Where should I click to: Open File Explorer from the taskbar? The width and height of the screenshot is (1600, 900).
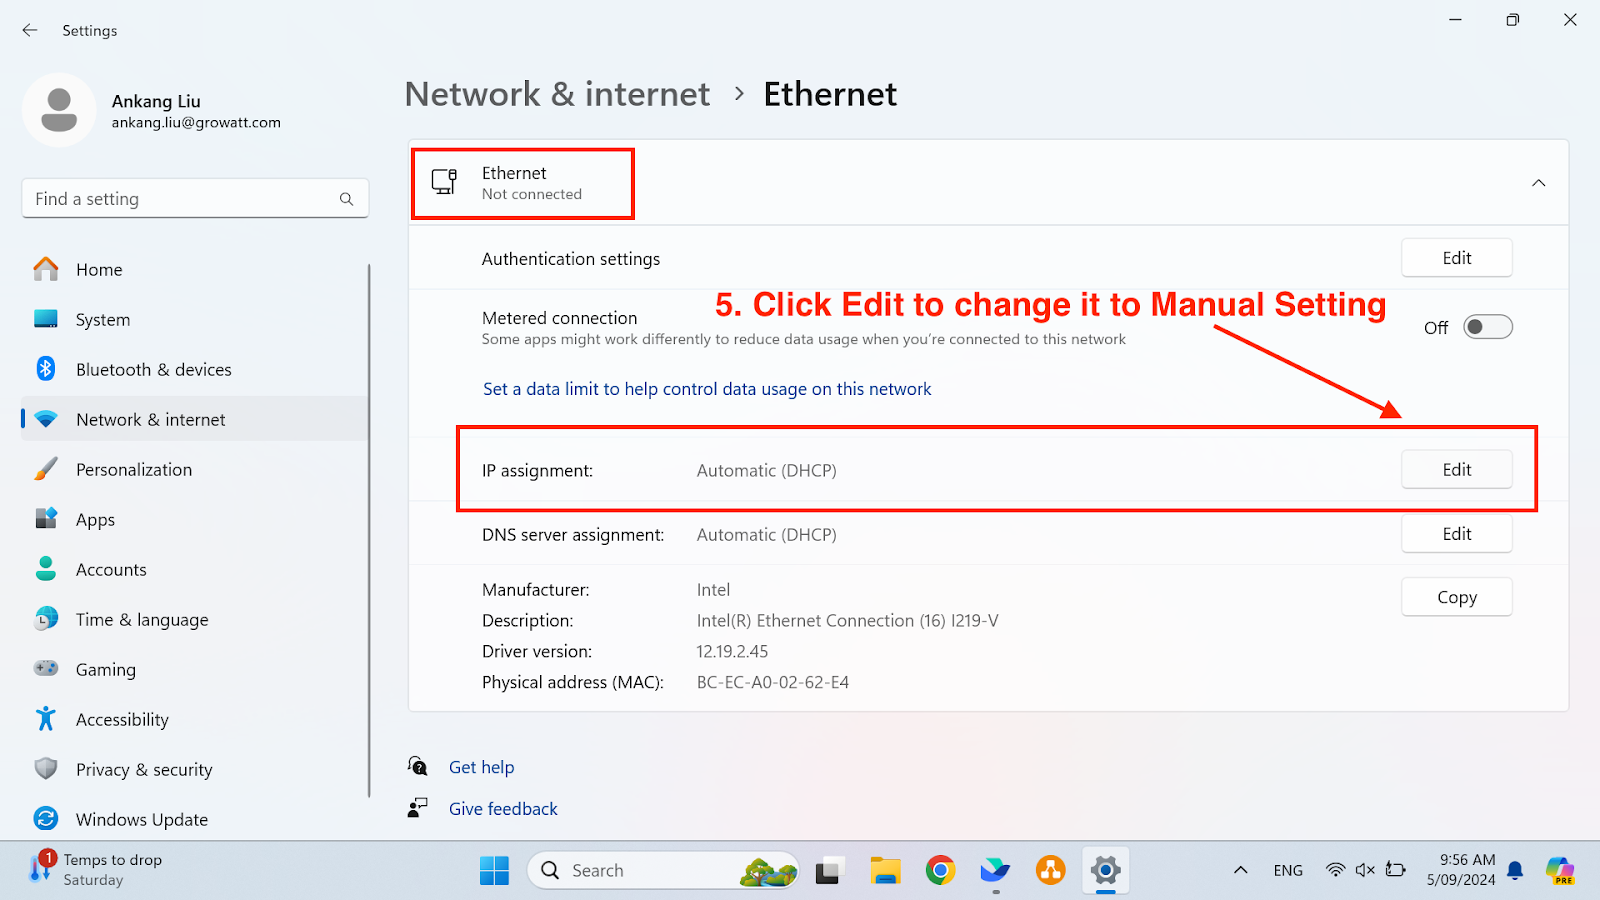coord(885,871)
